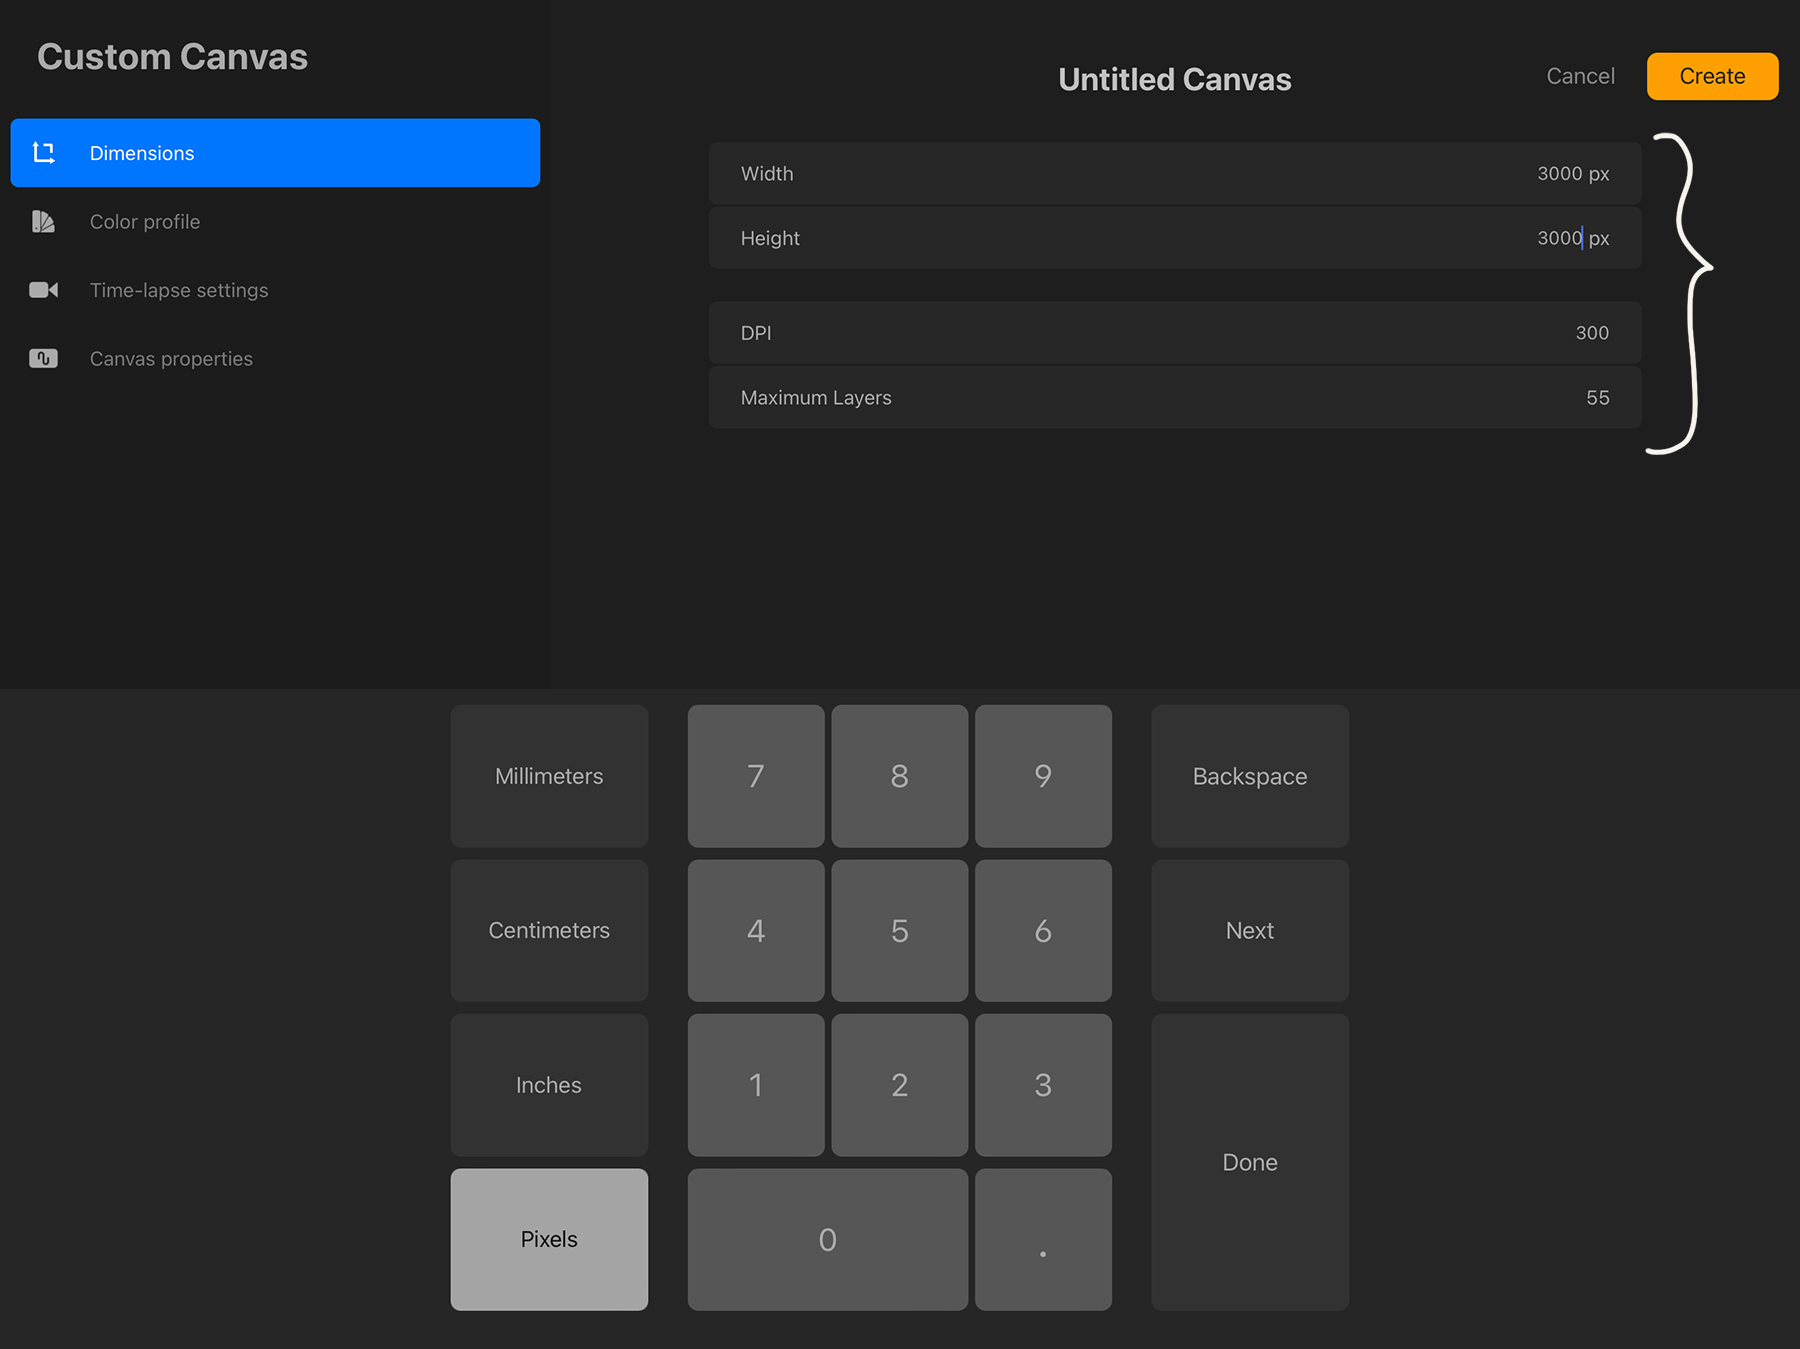Image resolution: width=1800 pixels, height=1349 pixels.
Task: Open the Color profile section
Action: point(275,221)
